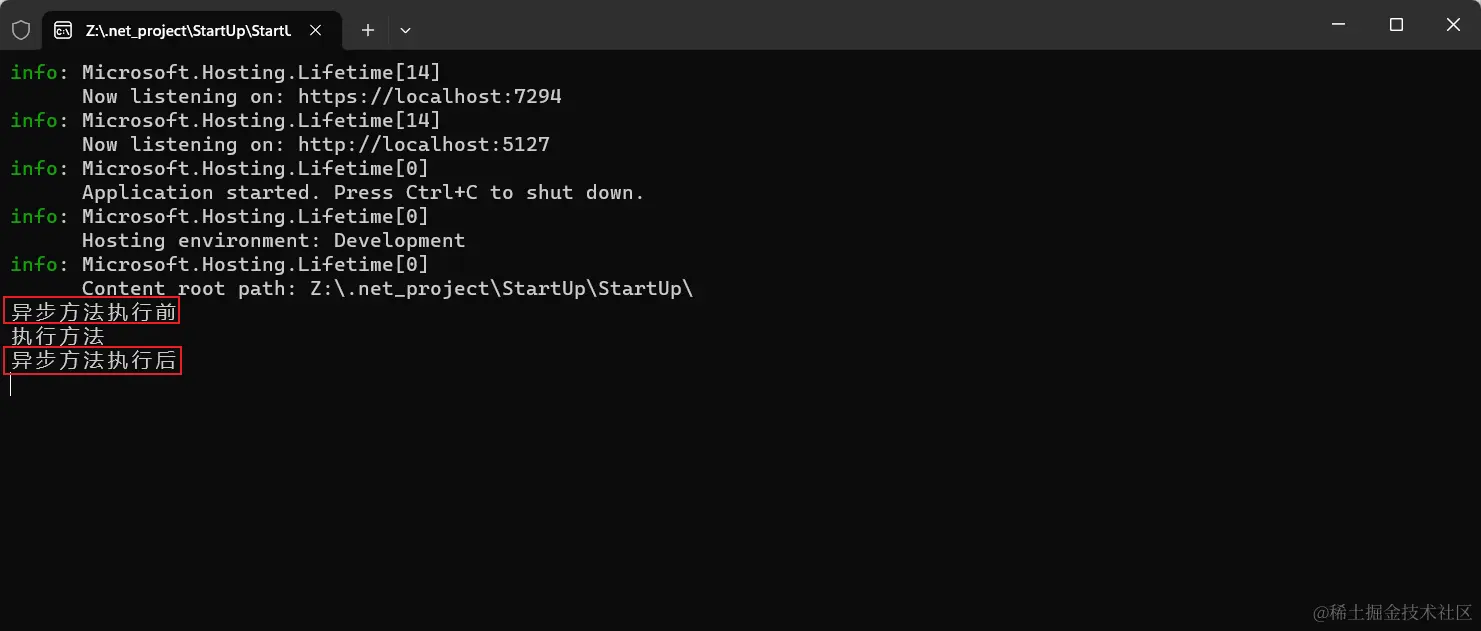Click the highlighted 异步方法执行前 output line
This screenshot has height=631, width=1481.
click(x=93, y=312)
